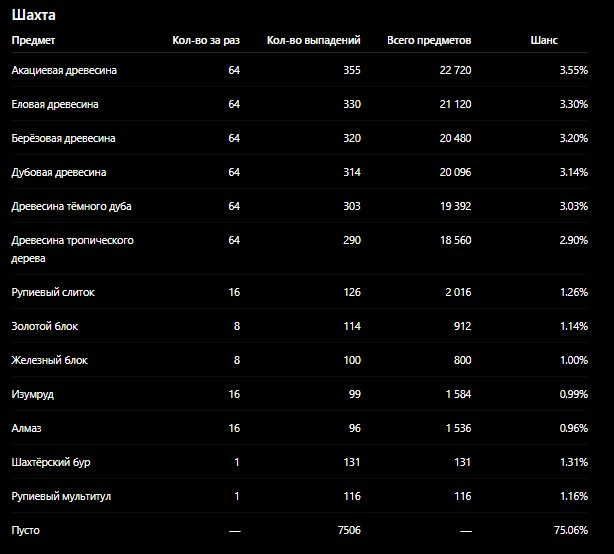The image size is (614, 554).
Task: Click the Всего предметов column header
Action: 429,40
